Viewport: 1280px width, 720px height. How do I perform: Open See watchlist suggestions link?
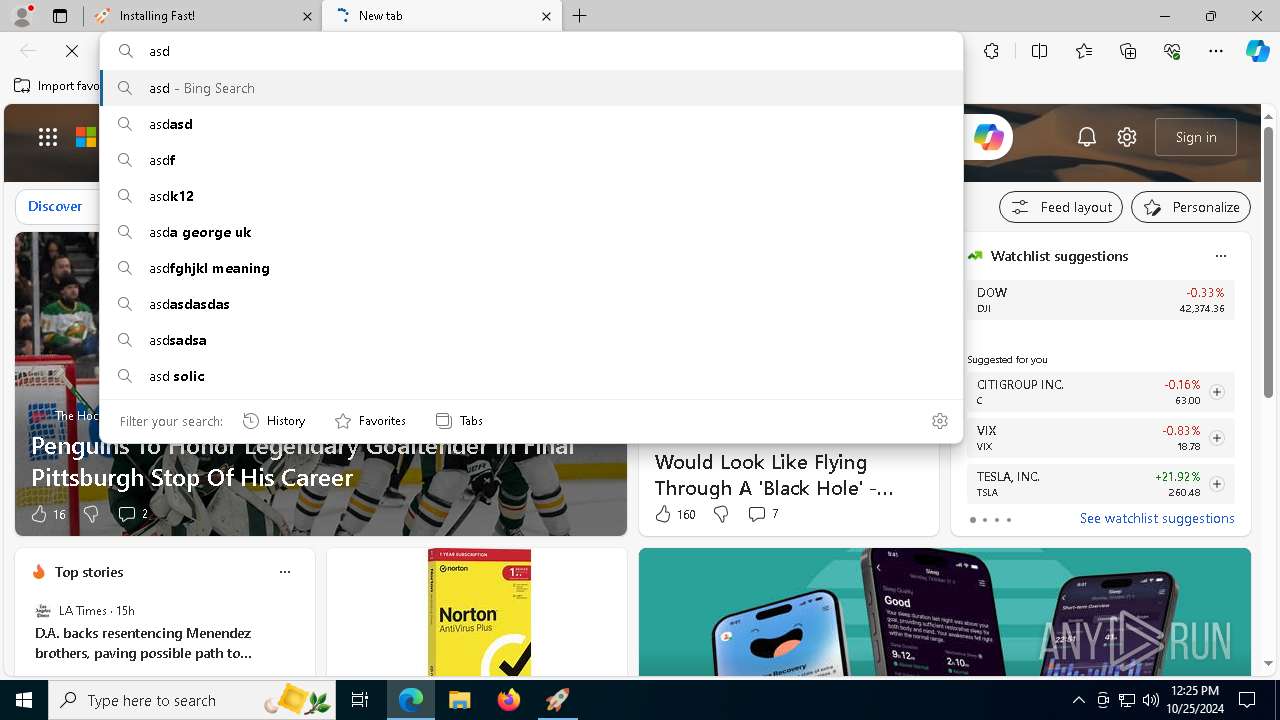pos(1157,518)
